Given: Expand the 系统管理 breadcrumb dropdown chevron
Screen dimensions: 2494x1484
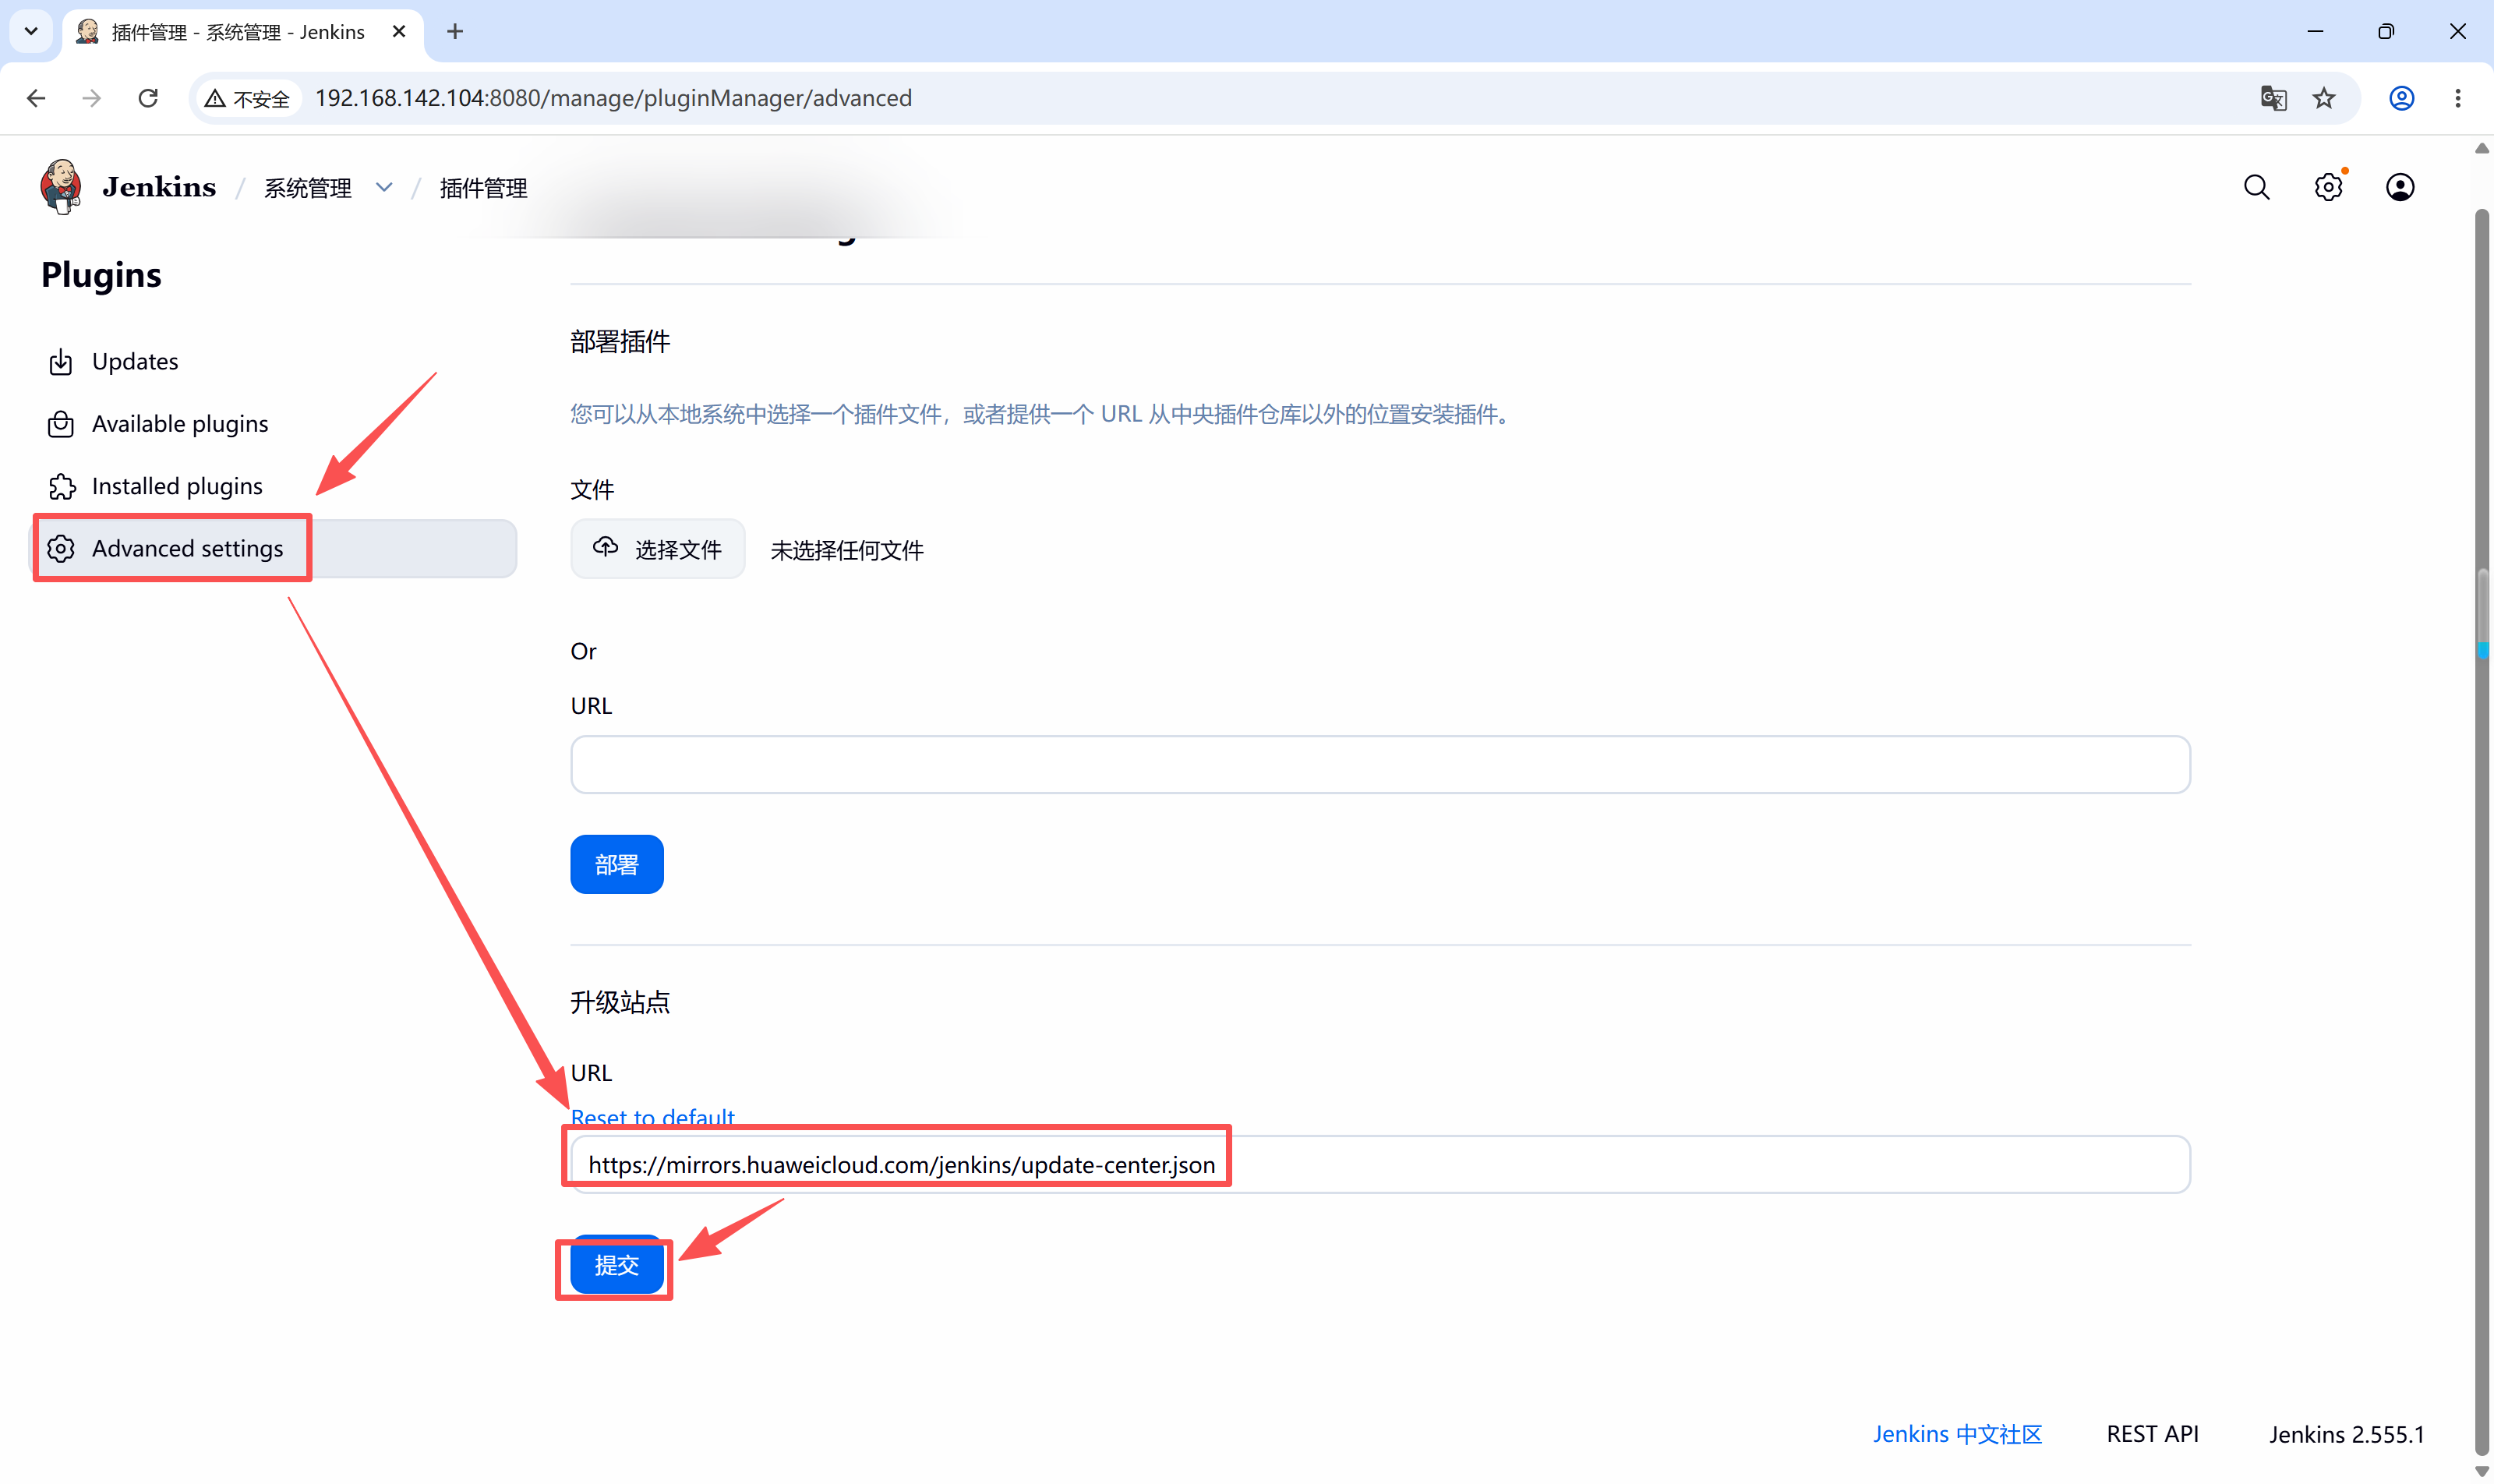Looking at the screenshot, I should pos(384,187).
